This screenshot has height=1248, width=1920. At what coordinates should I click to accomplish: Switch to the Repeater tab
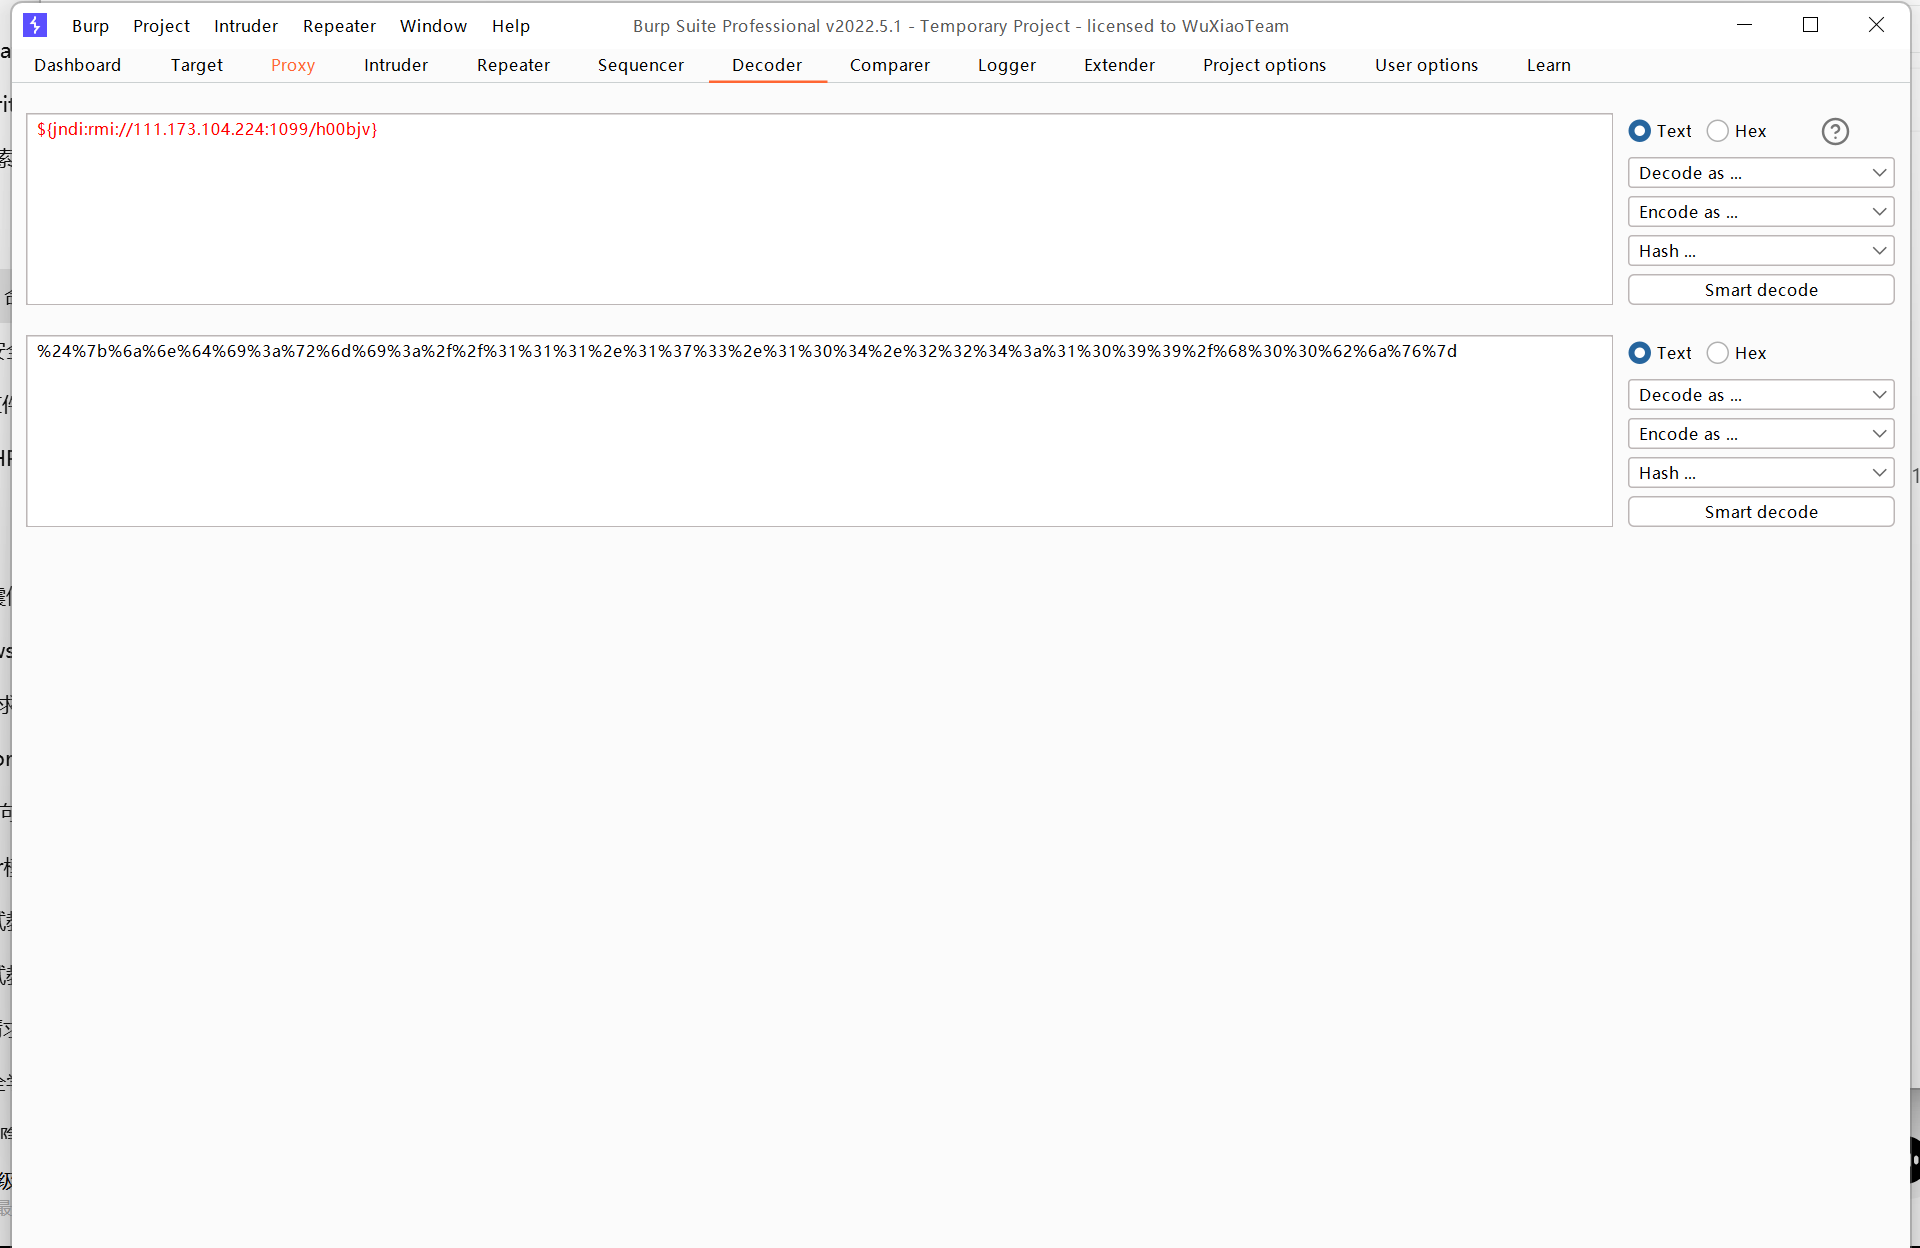click(513, 65)
